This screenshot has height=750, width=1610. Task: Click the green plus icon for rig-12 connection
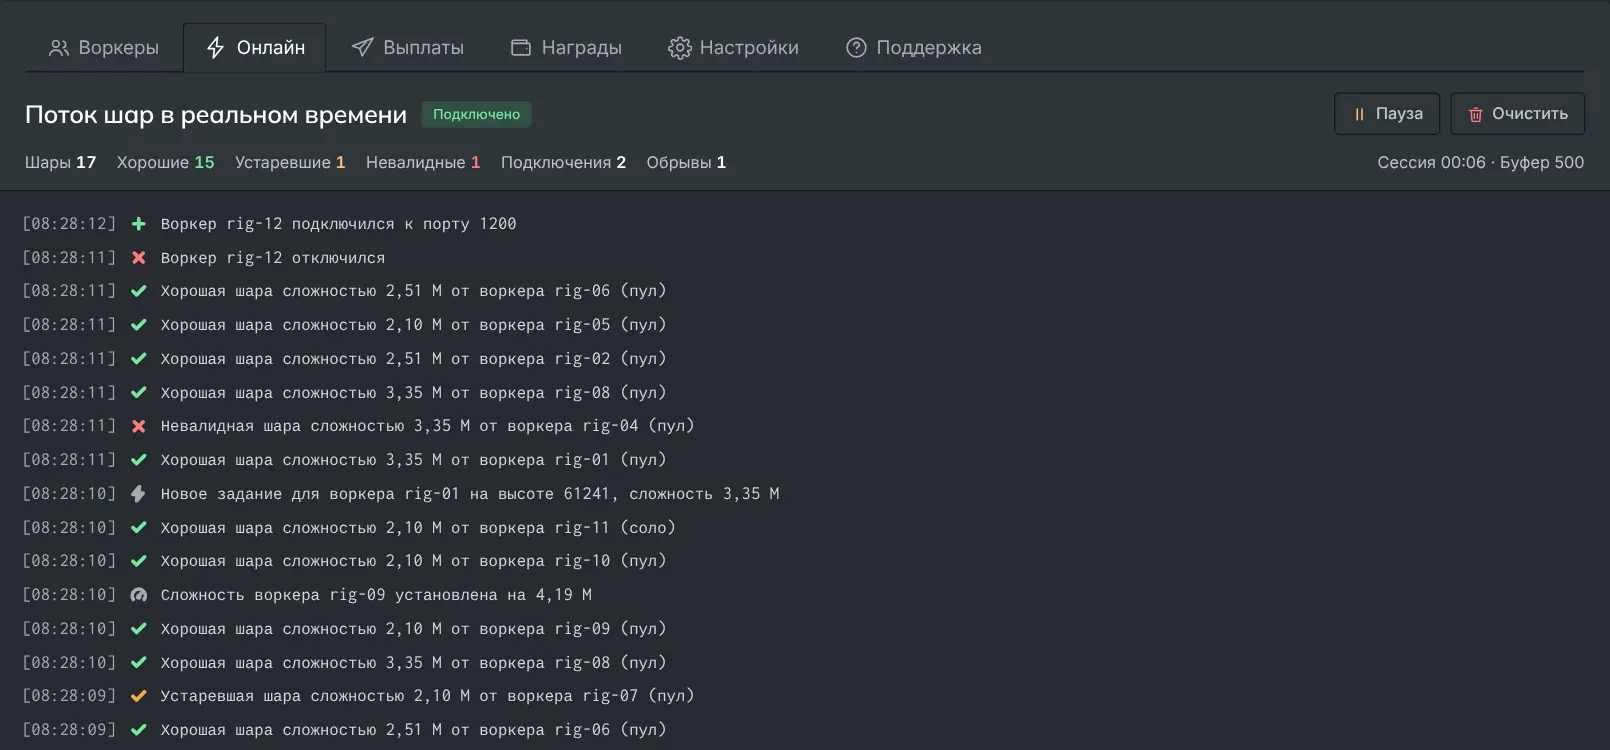[139, 224]
